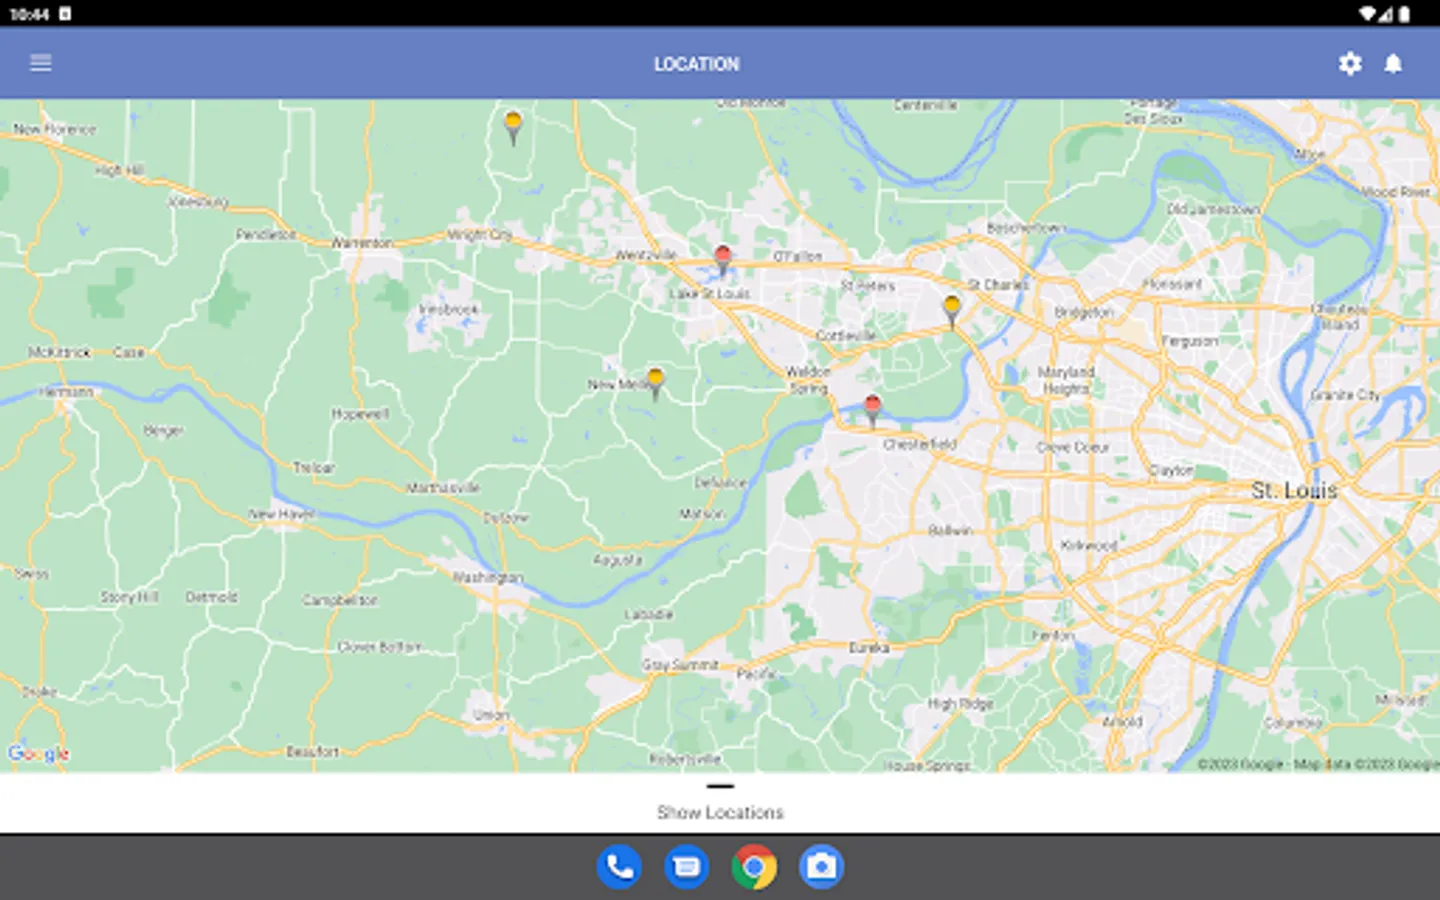Screen dimensions: 1440x900
Task: Click the LOCATION title in header
Action: coord(697,64)
